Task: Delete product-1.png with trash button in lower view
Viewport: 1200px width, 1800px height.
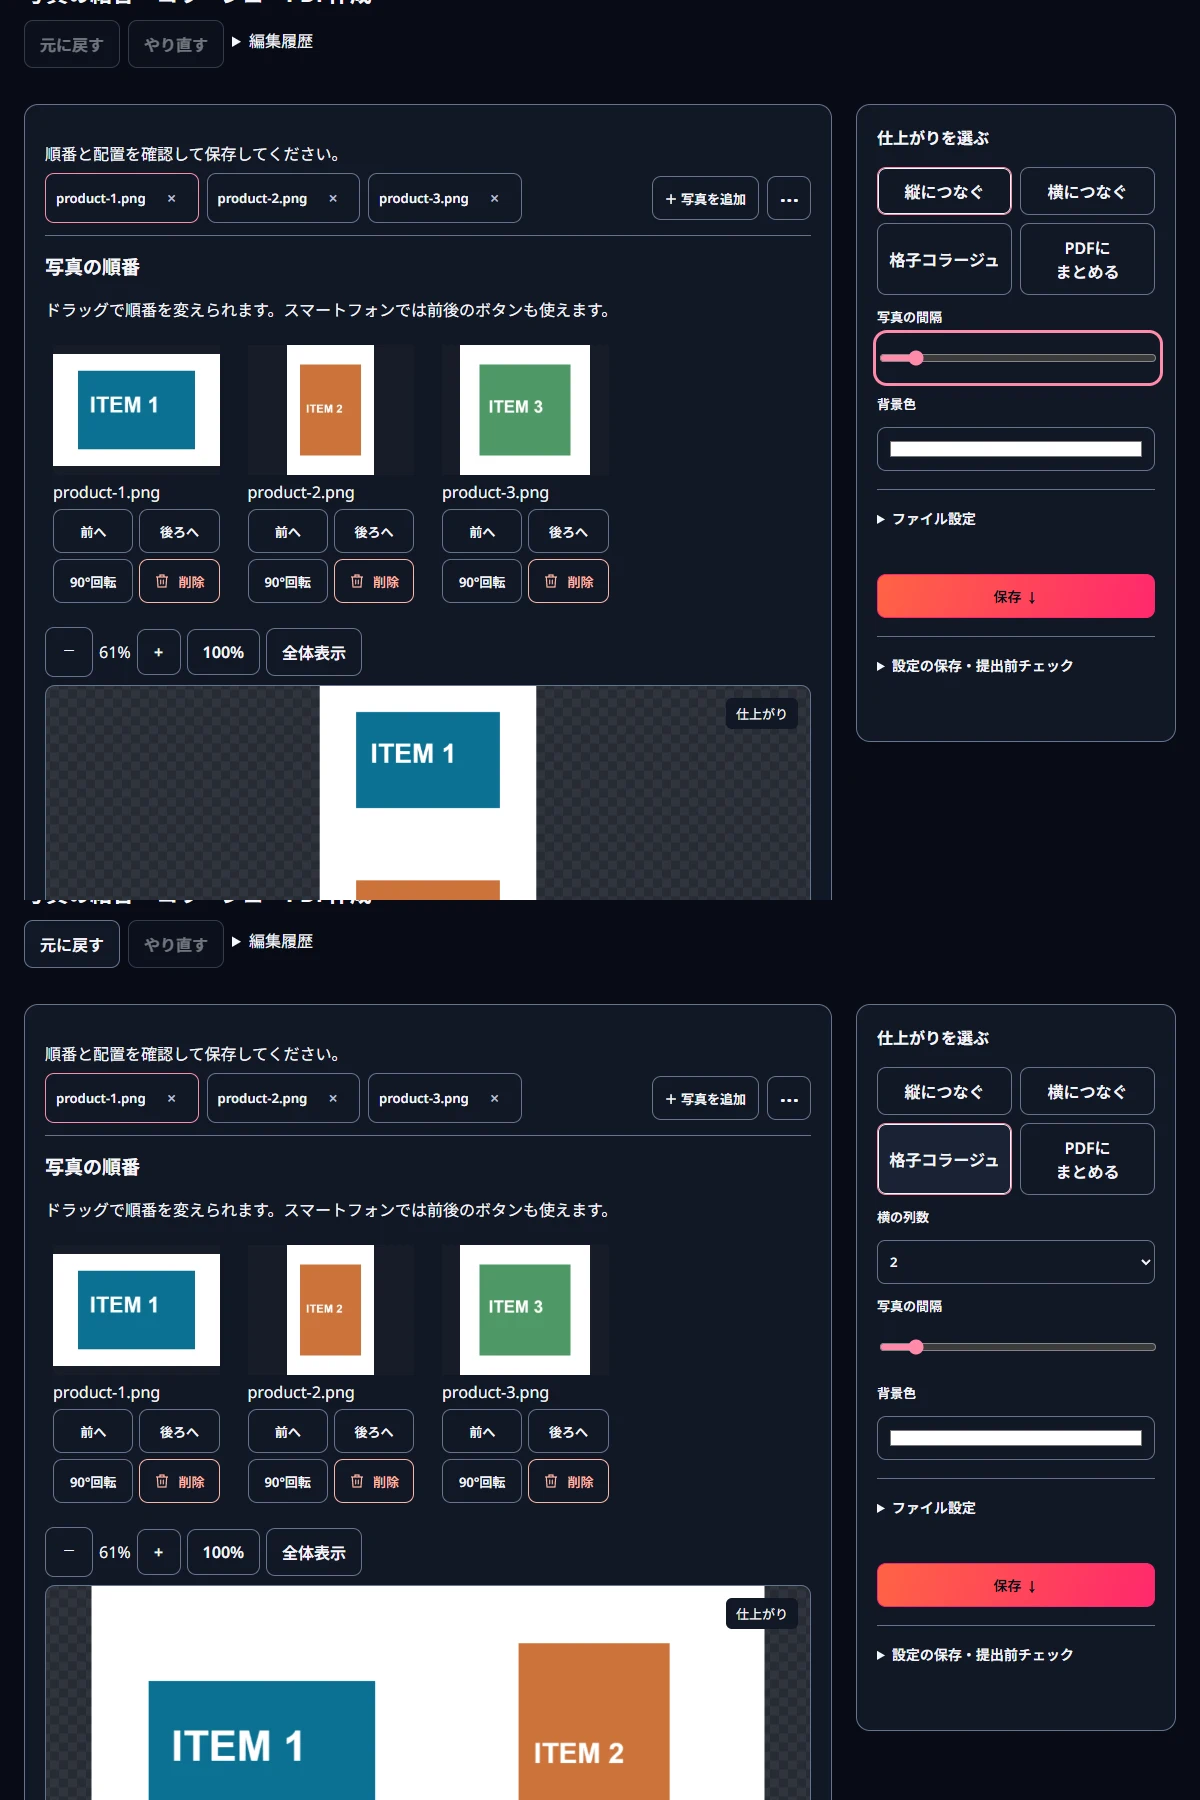Action: (179, 1481)
